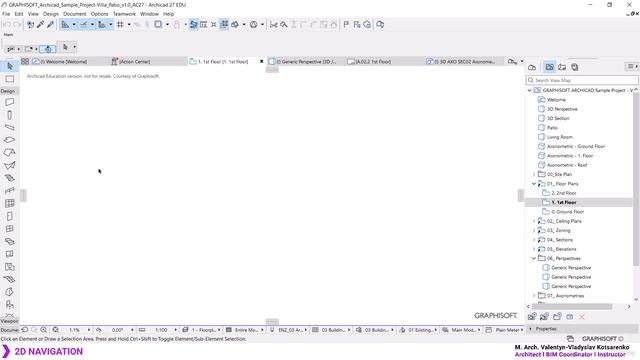Select the Door tool in the toolbox
The image size is (640, 360).
[10, 216]
